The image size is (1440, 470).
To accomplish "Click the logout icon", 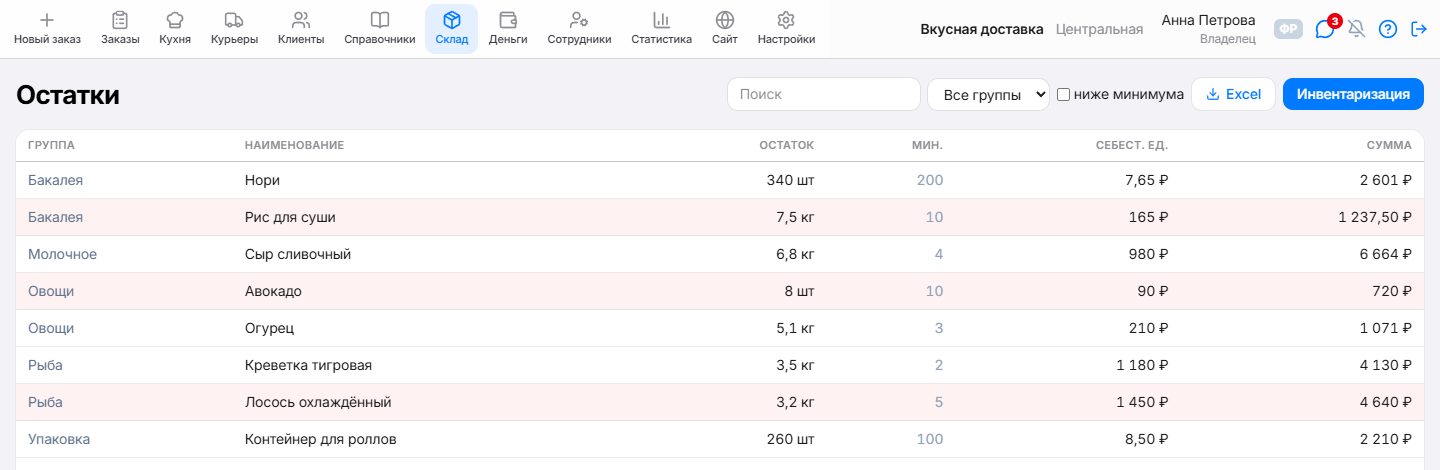I will 1418,29.
